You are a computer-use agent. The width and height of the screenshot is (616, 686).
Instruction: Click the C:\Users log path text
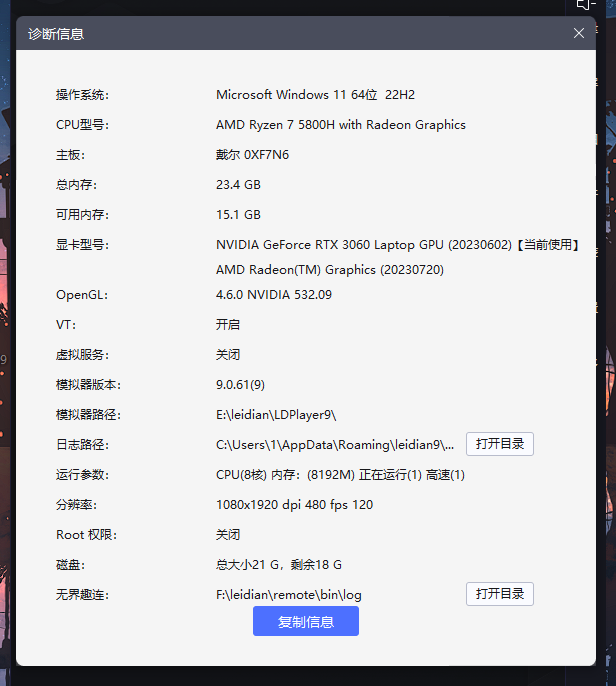[335, 445]
